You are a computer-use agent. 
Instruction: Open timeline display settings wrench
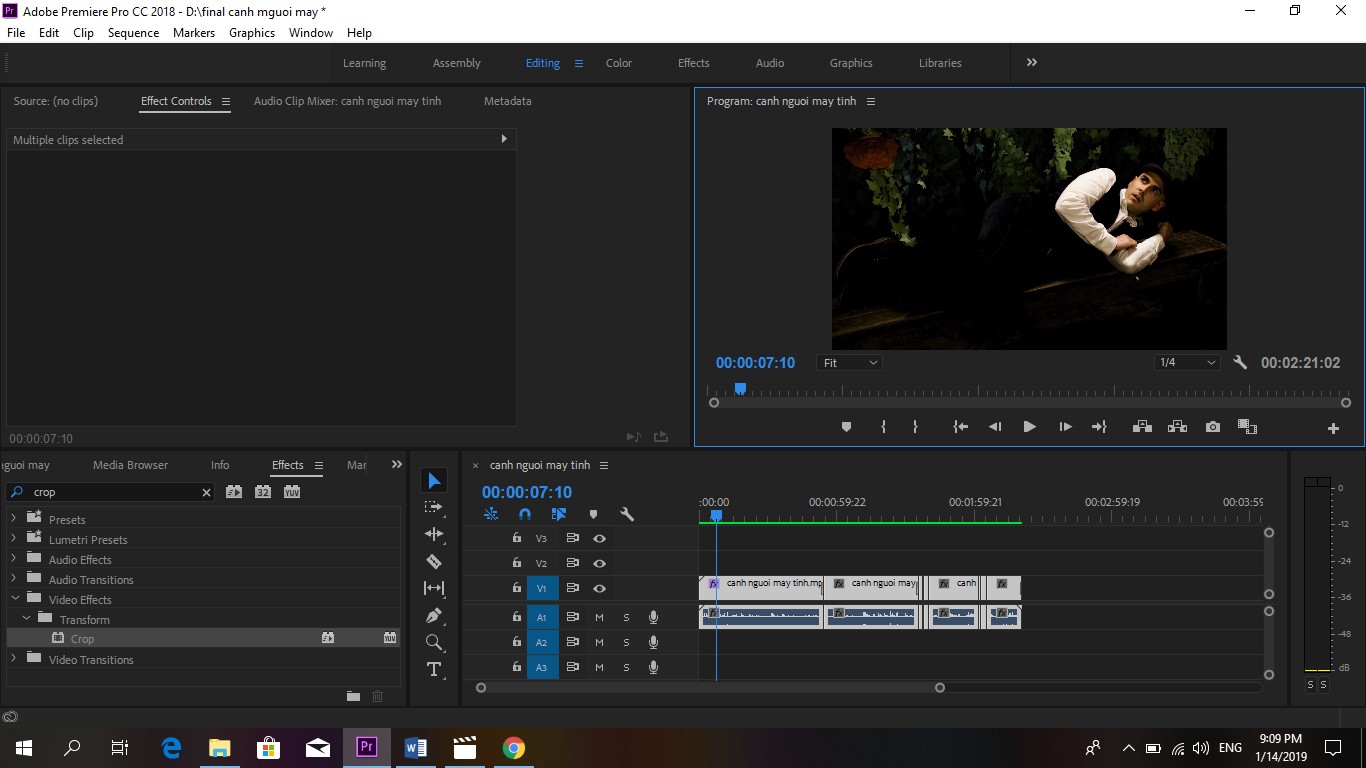tap(627, 514)
